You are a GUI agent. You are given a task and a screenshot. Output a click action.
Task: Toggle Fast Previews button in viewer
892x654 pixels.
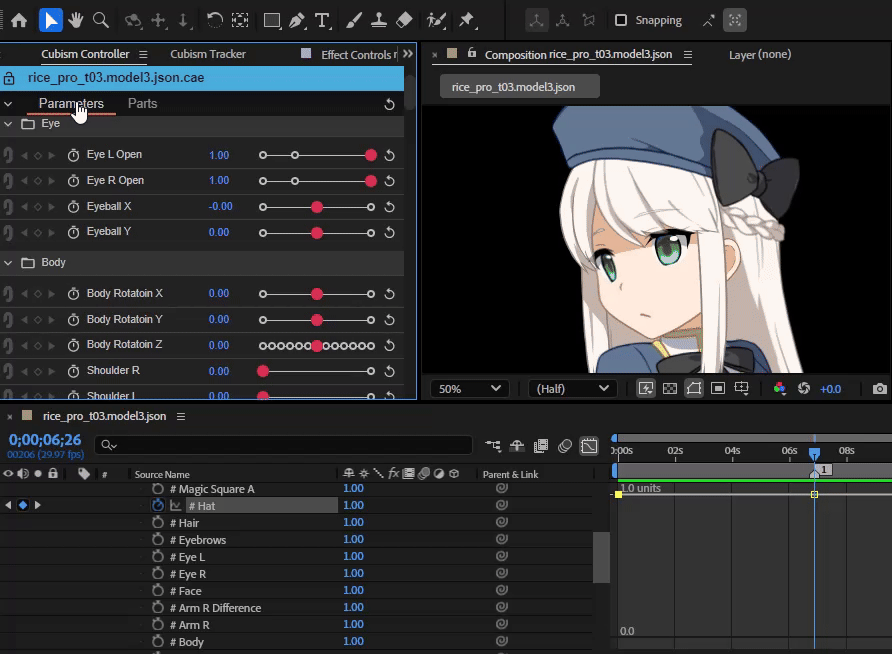click(646, 388)
